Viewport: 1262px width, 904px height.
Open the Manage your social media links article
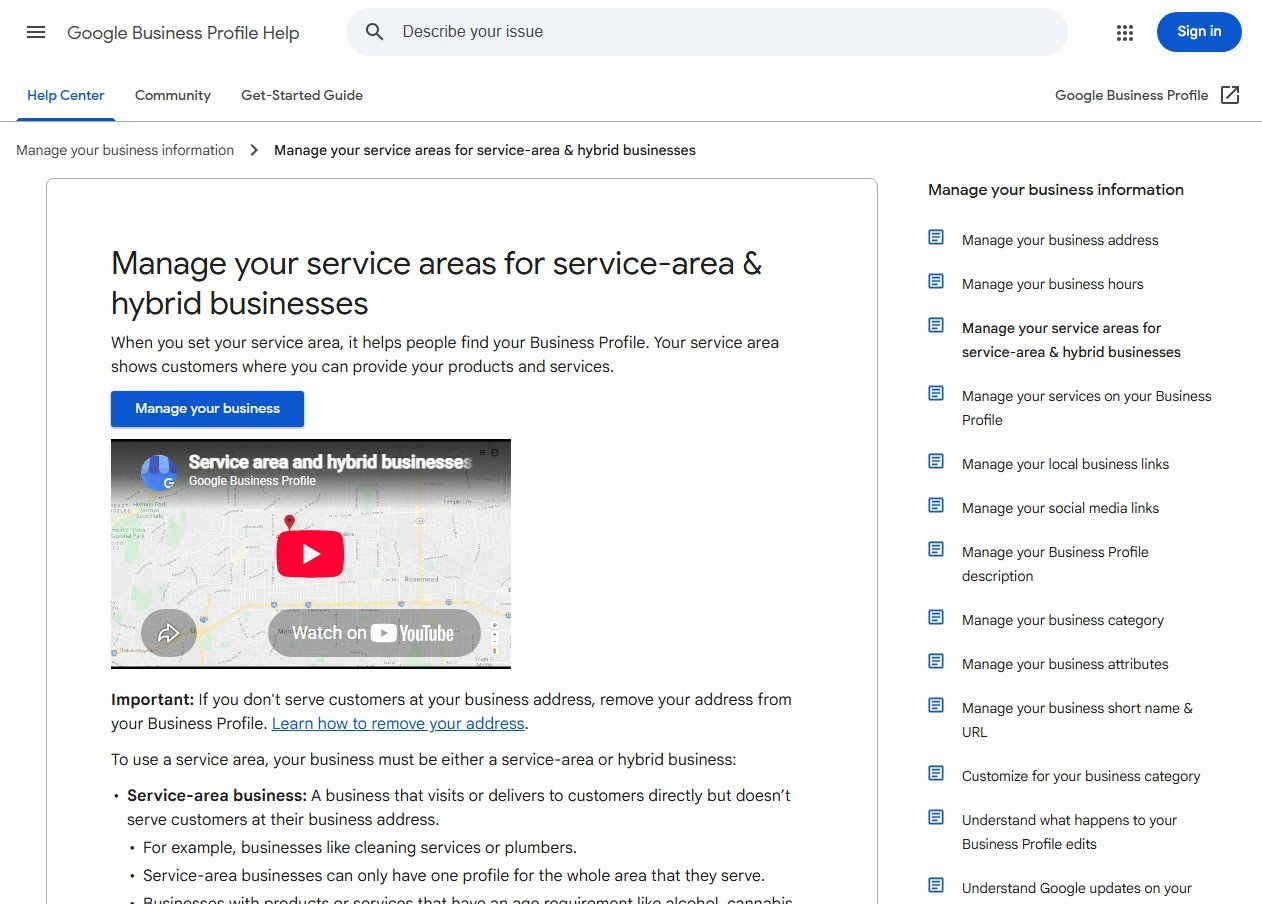1060,508
